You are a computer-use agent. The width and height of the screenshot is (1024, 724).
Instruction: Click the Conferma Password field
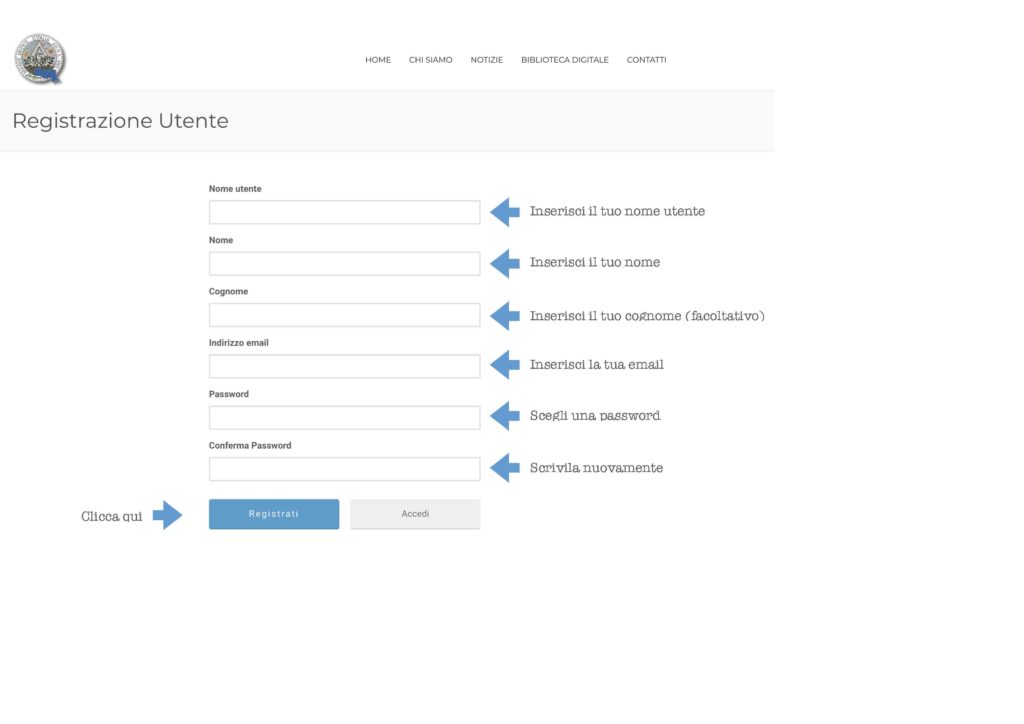pos(344,469)
